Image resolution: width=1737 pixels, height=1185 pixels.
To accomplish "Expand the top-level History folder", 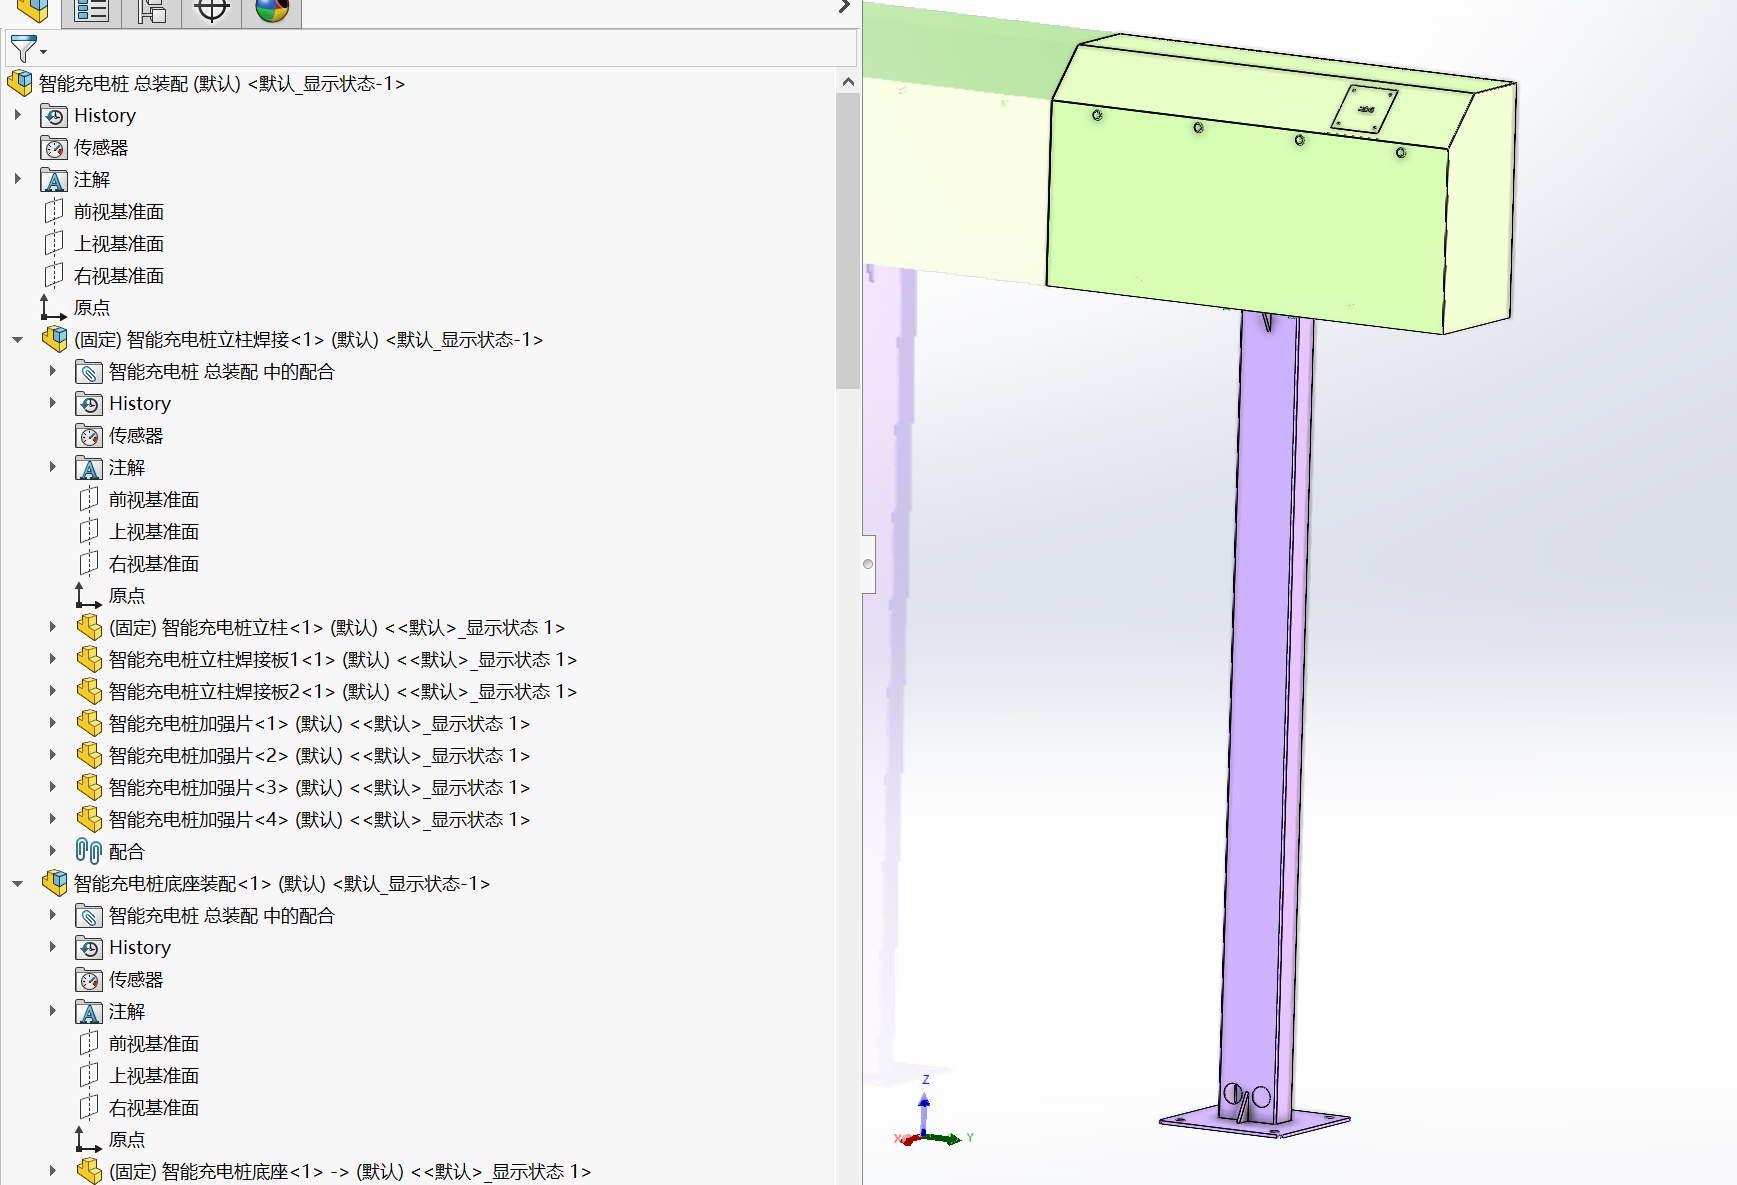I will 18,115.
